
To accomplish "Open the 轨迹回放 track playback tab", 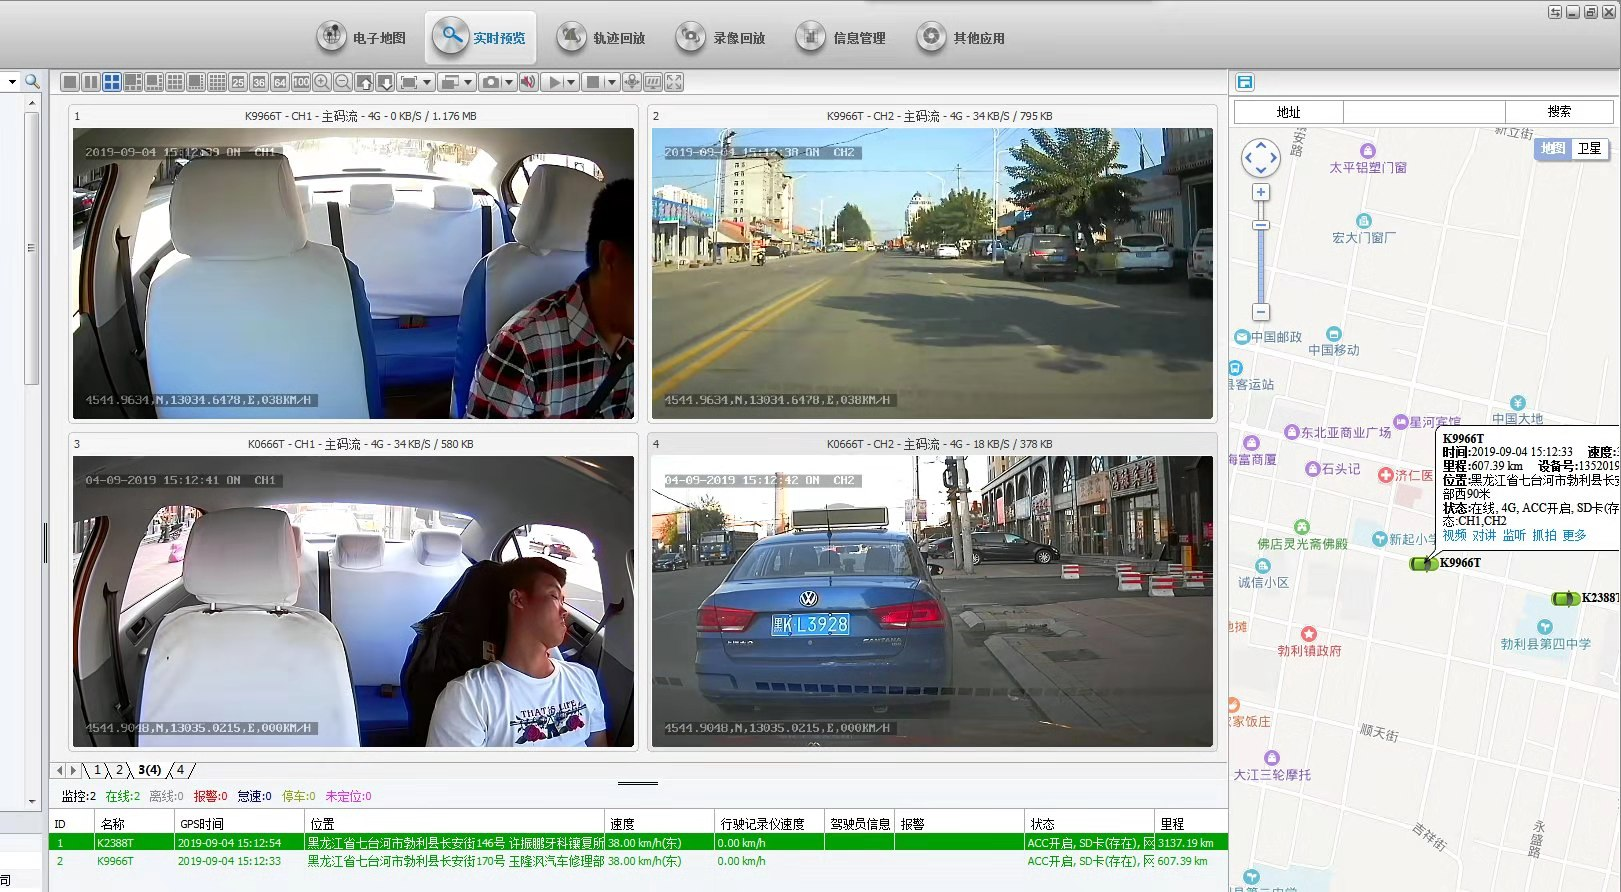I will click(601, 38).
